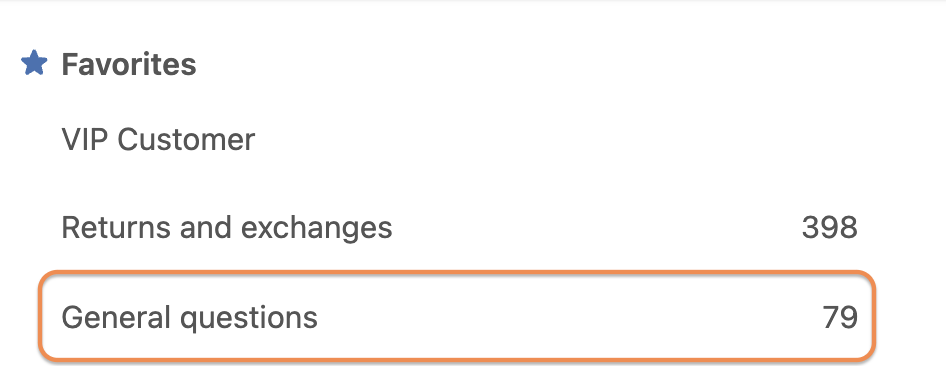Click the word Favorites
Viewport: 946px width, 386px height.
(129, 64)
